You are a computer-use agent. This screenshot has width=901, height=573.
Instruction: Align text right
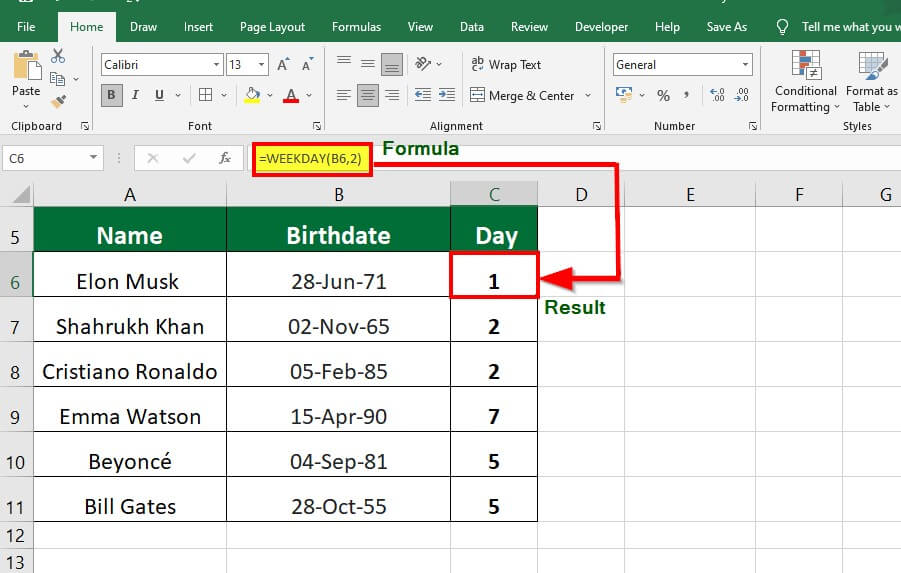(392, 95)
